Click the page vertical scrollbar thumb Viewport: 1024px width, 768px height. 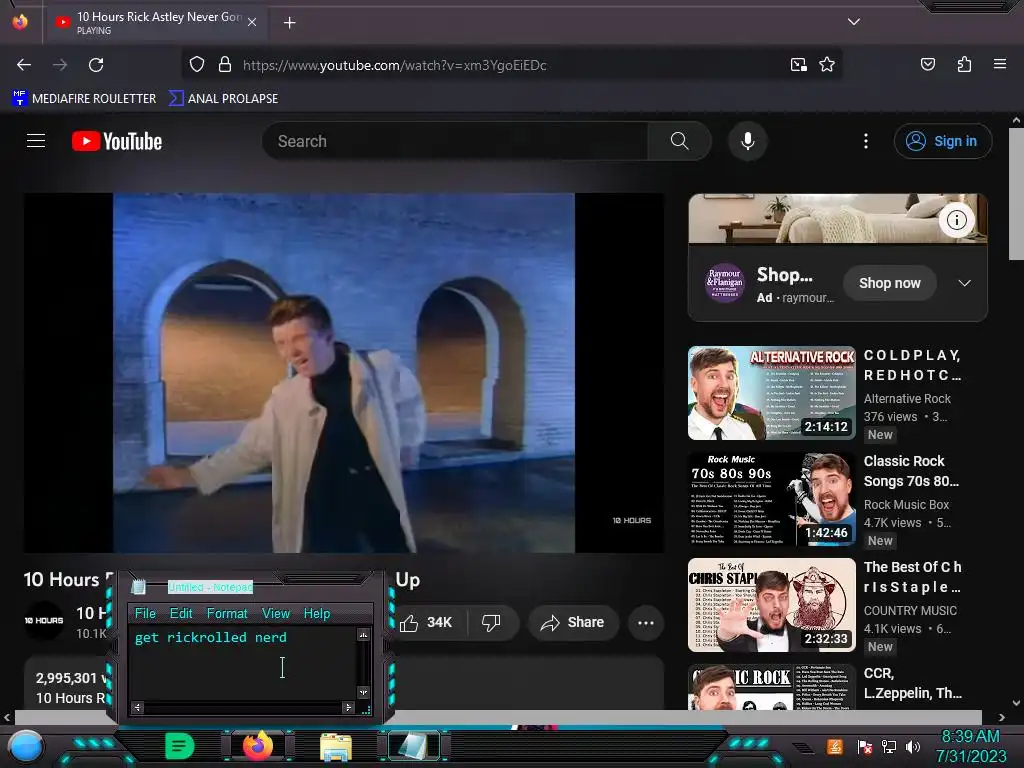point(1016,194)
